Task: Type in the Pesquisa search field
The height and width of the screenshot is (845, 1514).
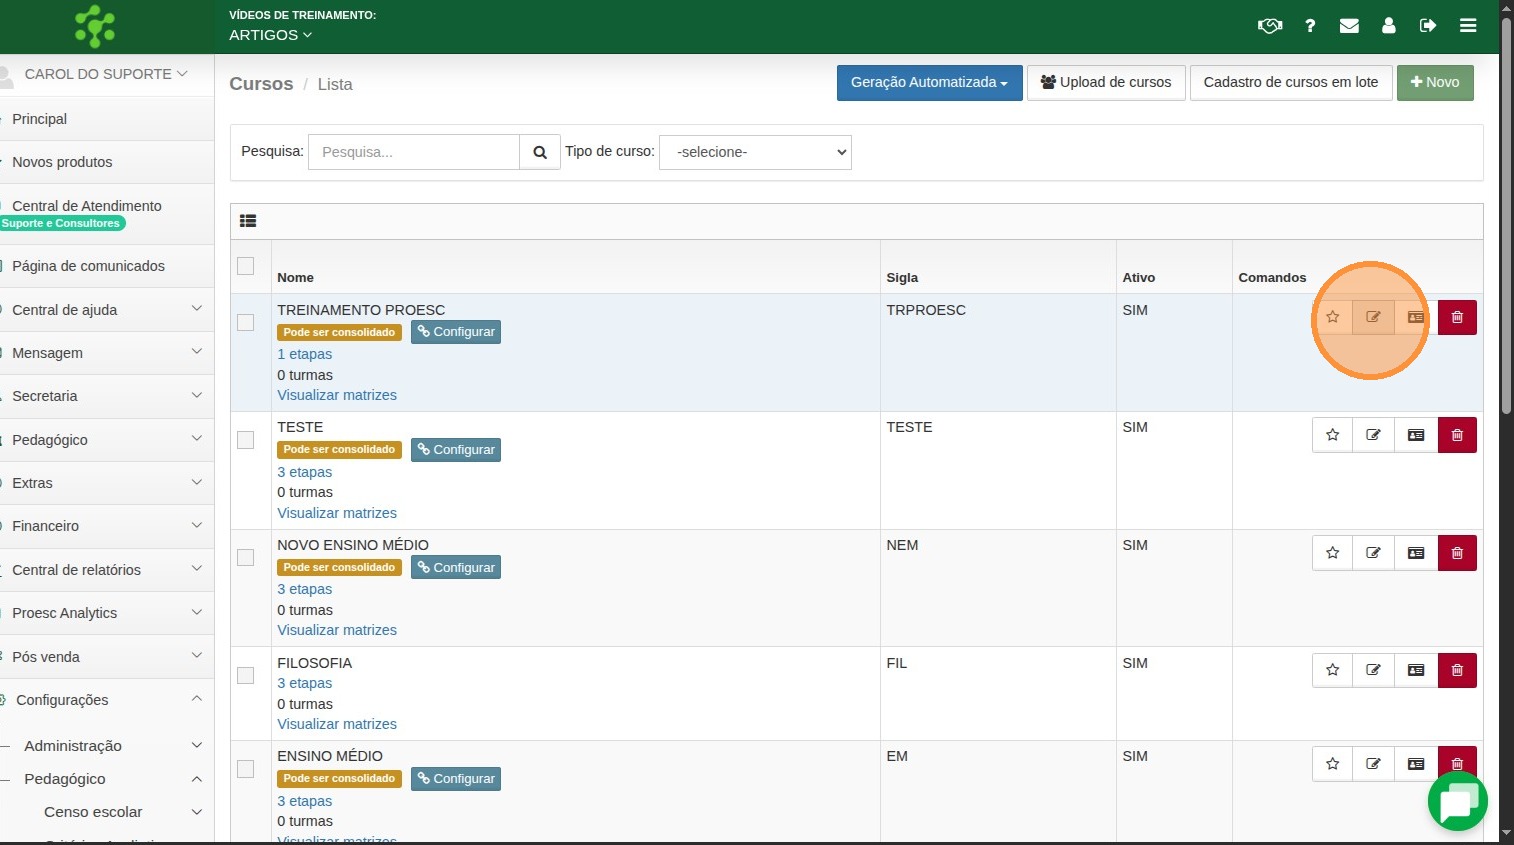Action: pos(414,152)
